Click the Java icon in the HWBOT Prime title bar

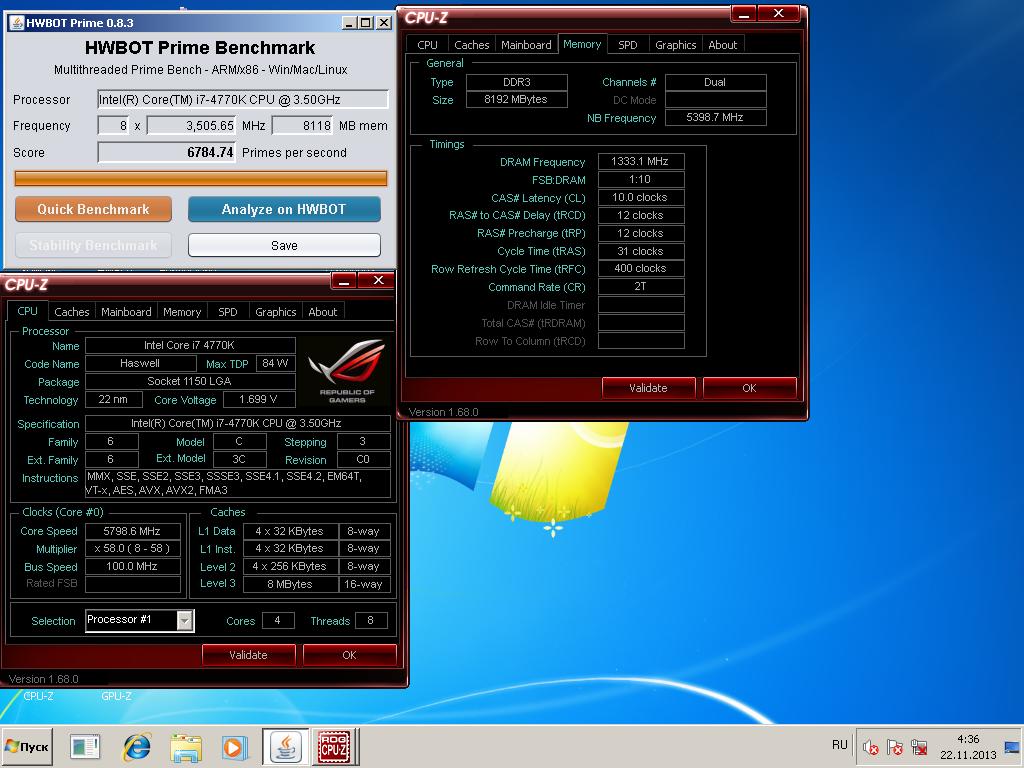pos(16,23)
